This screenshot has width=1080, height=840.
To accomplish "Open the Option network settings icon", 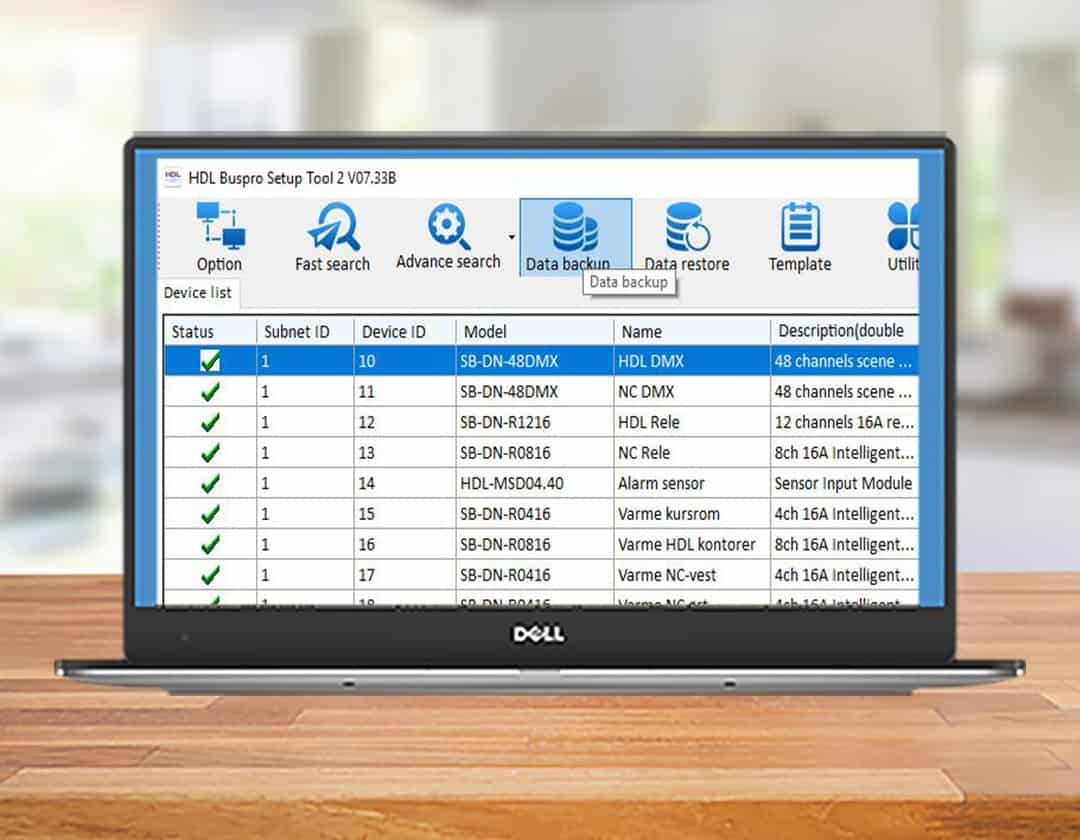I will [x=220, y=238].
